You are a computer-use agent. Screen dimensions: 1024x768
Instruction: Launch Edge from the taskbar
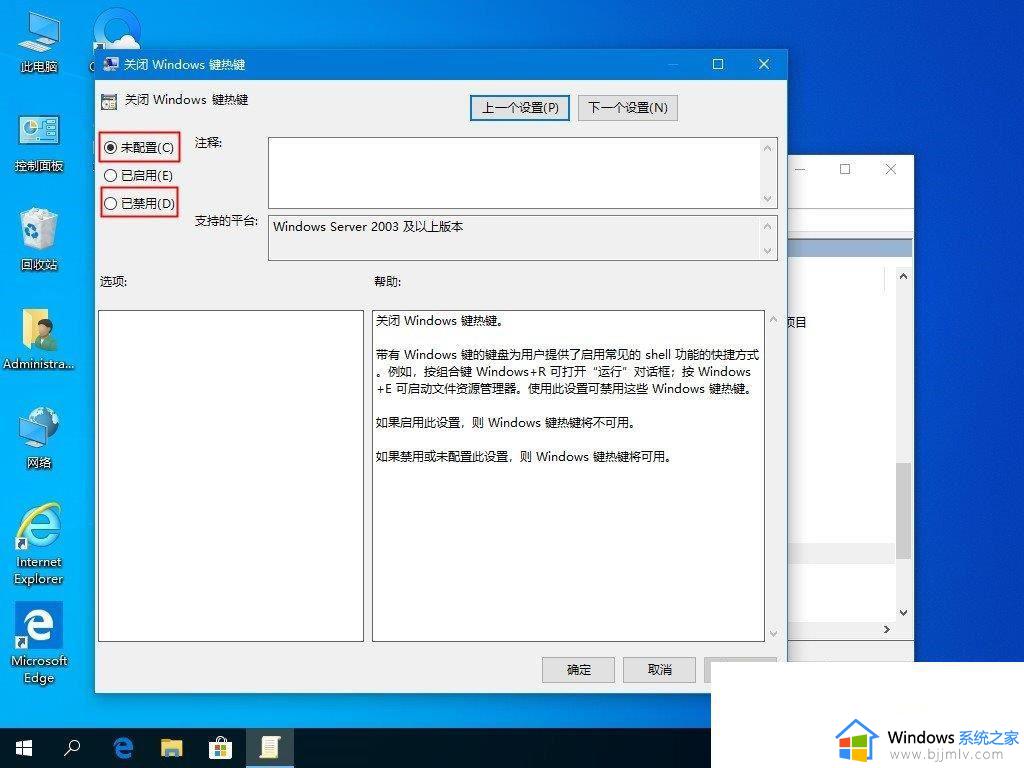[x=123, y=748]
